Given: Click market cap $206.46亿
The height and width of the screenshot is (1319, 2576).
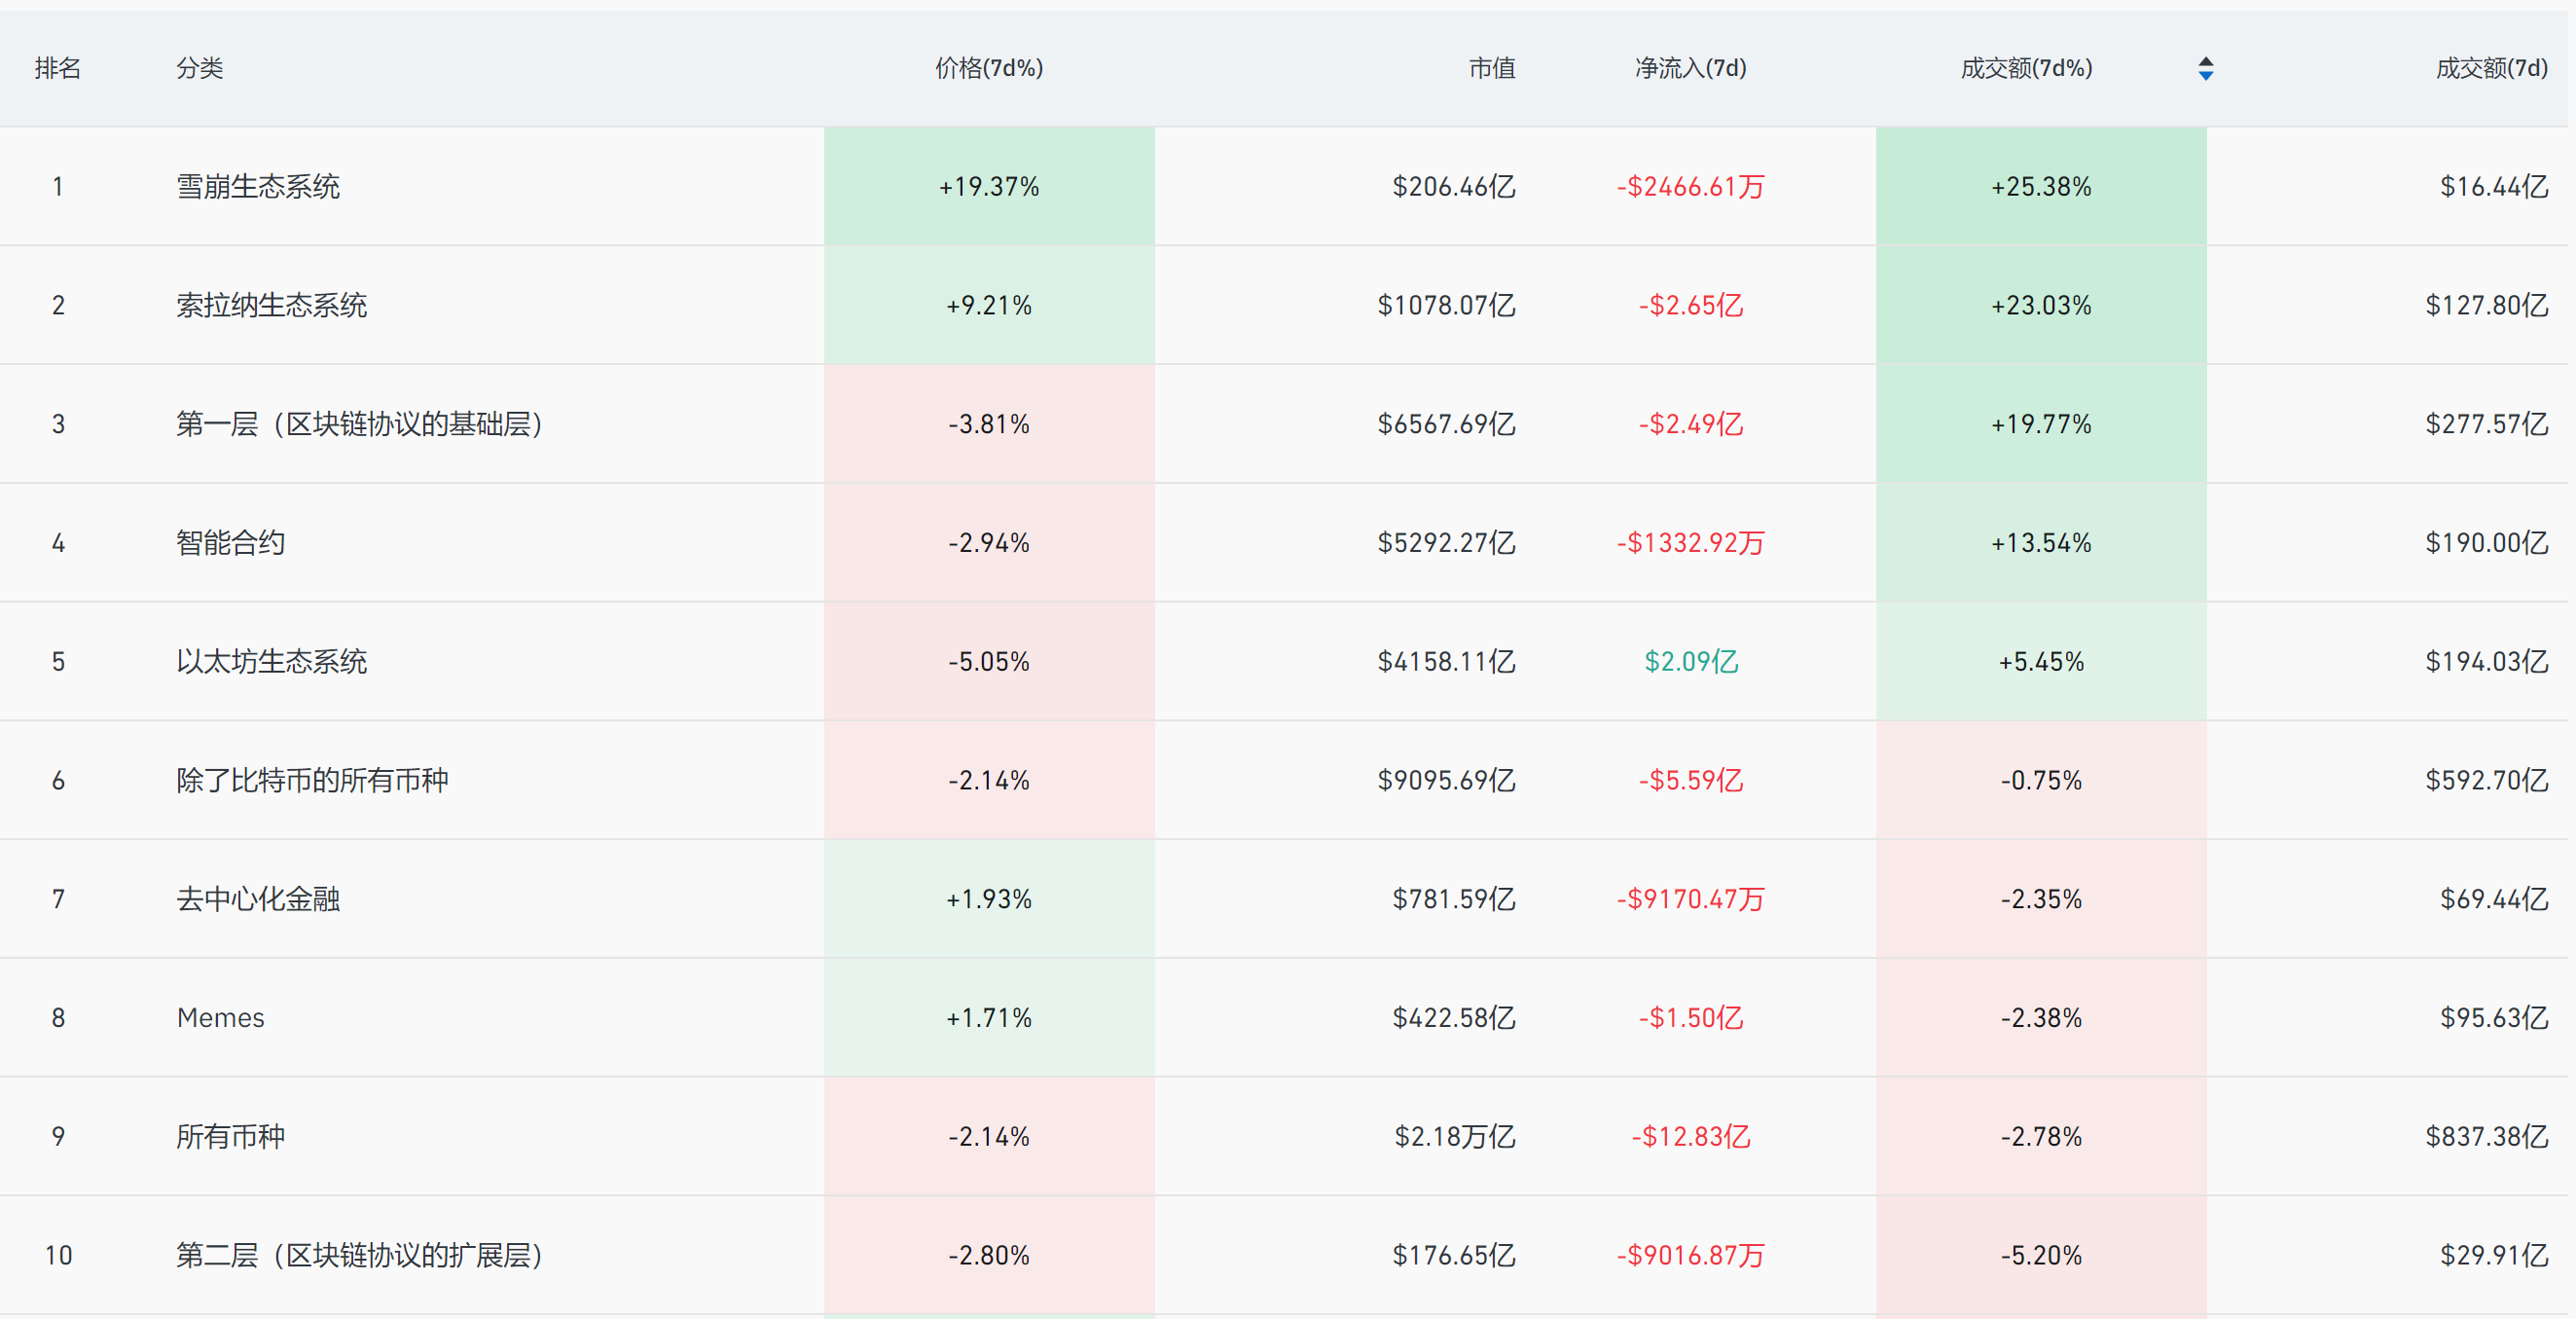Looking at the screenshot, I should click(x=1454, y=186).
